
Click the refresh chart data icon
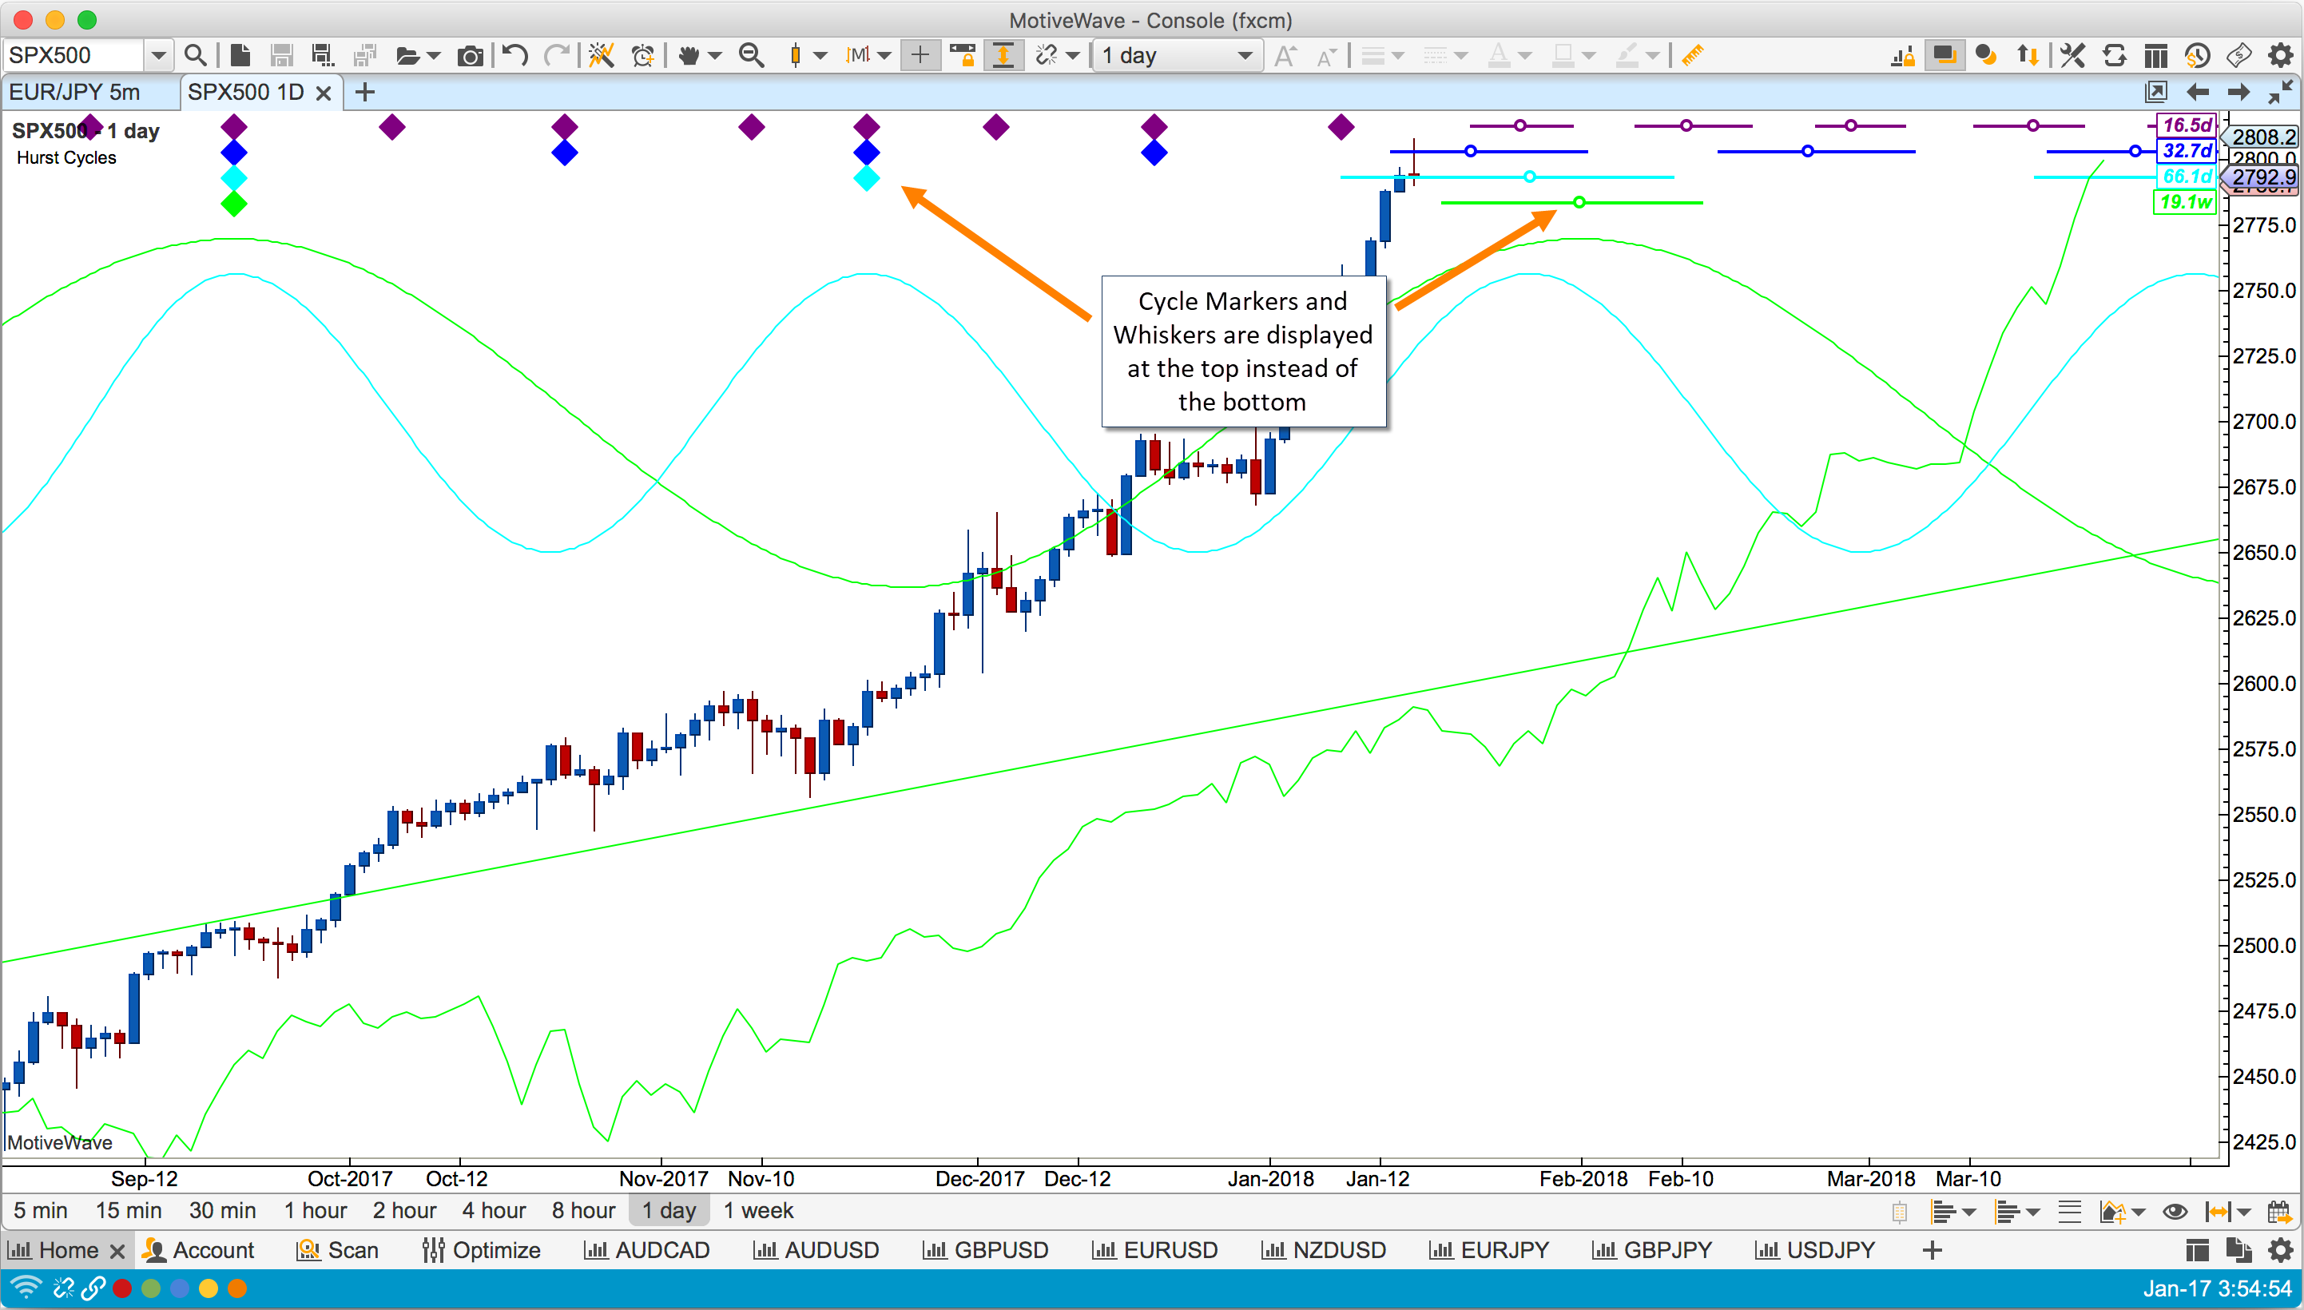pos(2114,56)
